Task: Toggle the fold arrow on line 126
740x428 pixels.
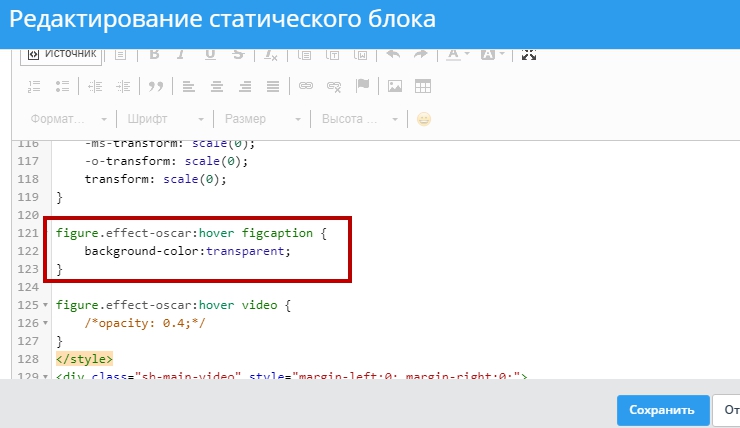Action: coord(46,323)
